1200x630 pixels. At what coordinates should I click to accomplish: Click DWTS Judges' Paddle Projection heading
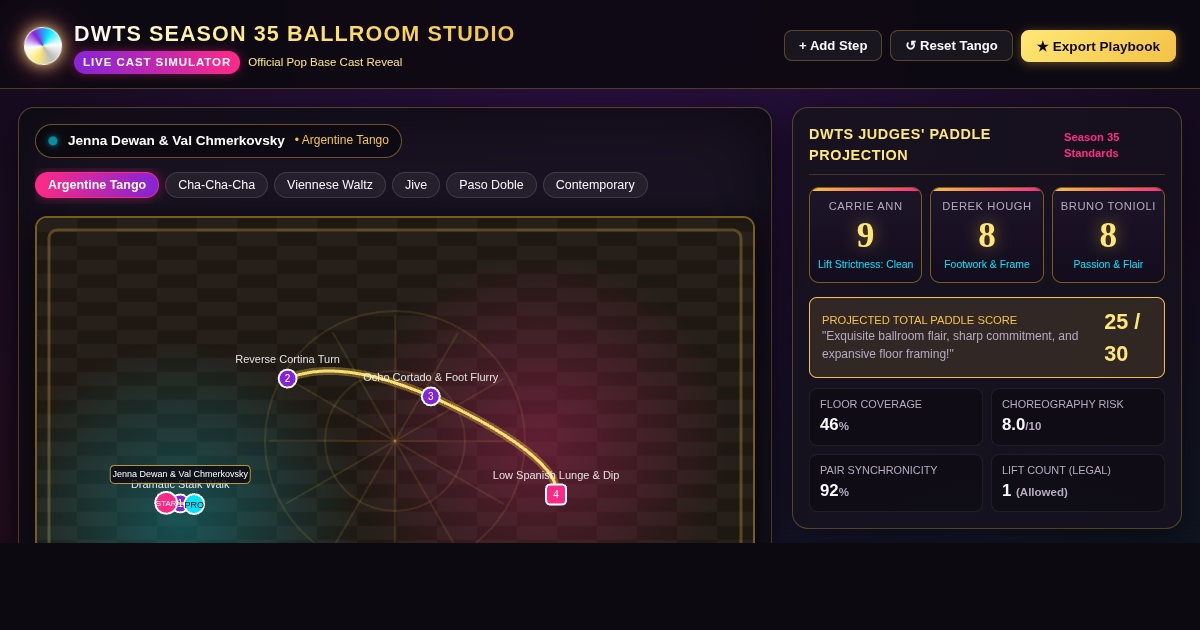tap(900, 145)
